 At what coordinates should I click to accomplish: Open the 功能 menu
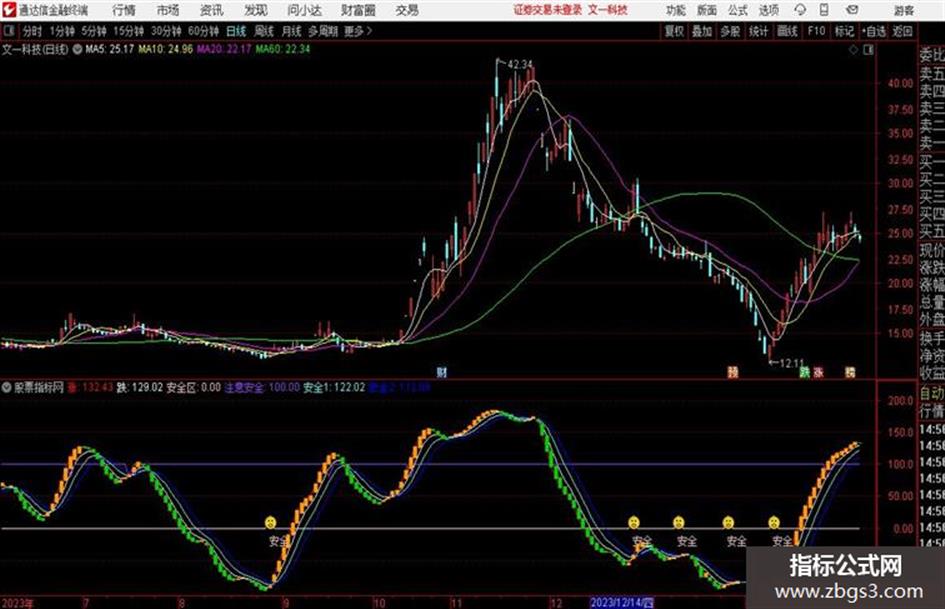[x=676, y=10]
